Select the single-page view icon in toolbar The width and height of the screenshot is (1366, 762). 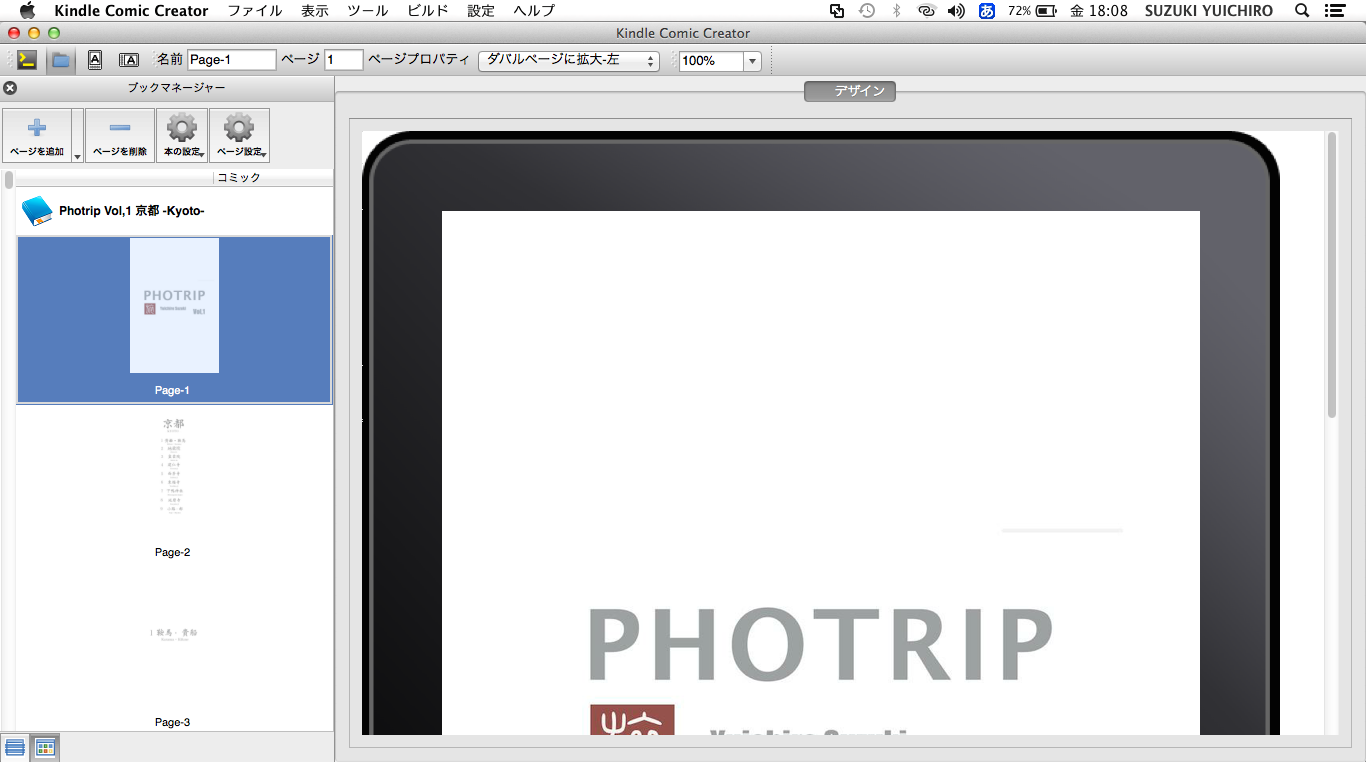coord(95,60)
